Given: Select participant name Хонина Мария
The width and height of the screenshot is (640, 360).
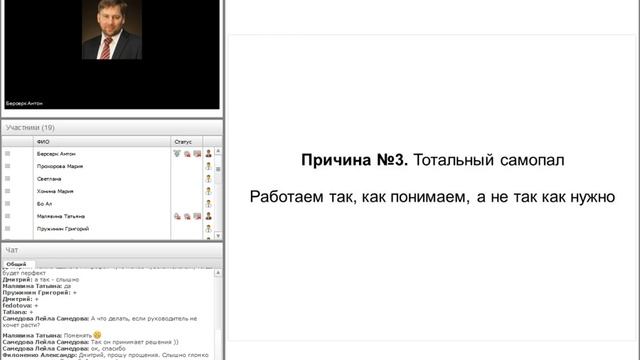Looking at the screenshot, I should (x=55, y=191).
